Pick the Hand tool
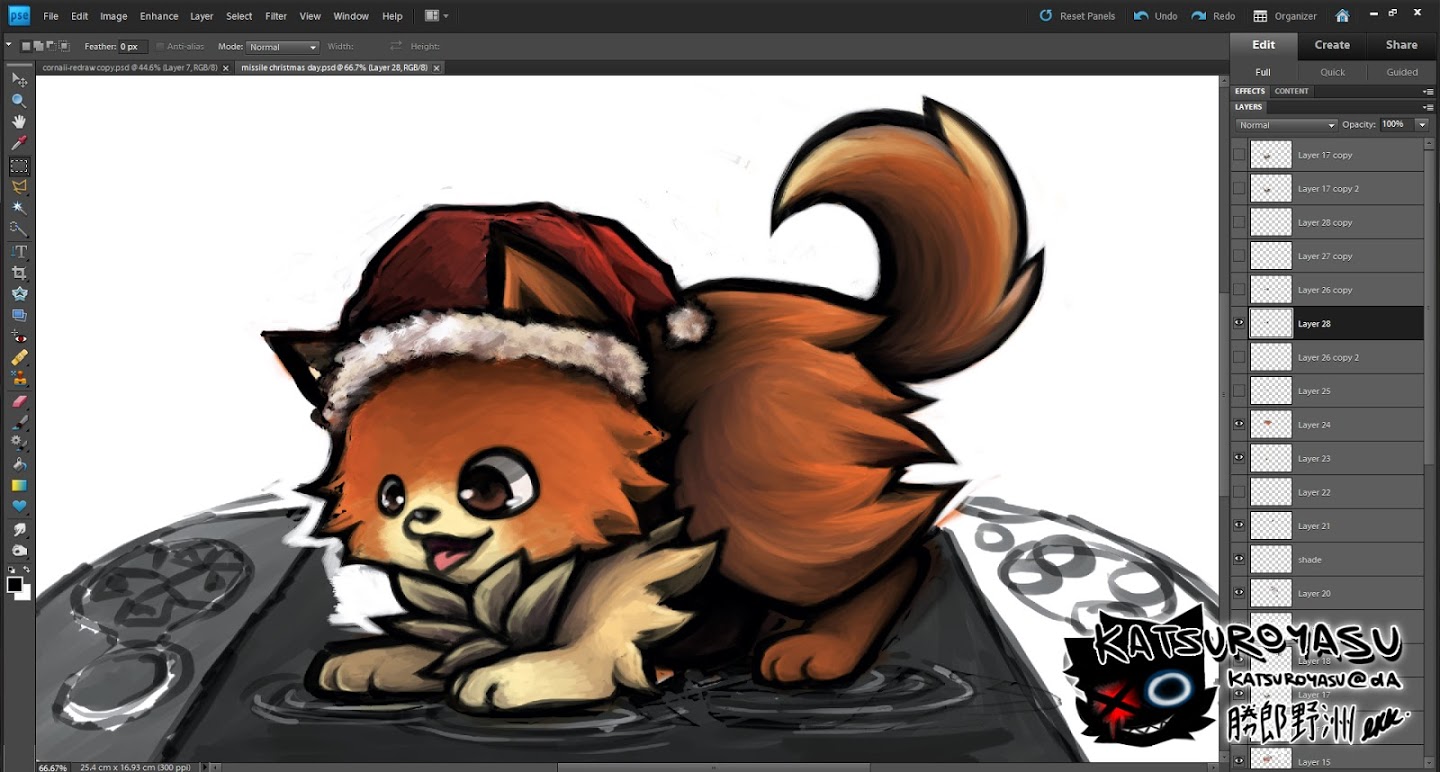 click(x=19, y=122)
